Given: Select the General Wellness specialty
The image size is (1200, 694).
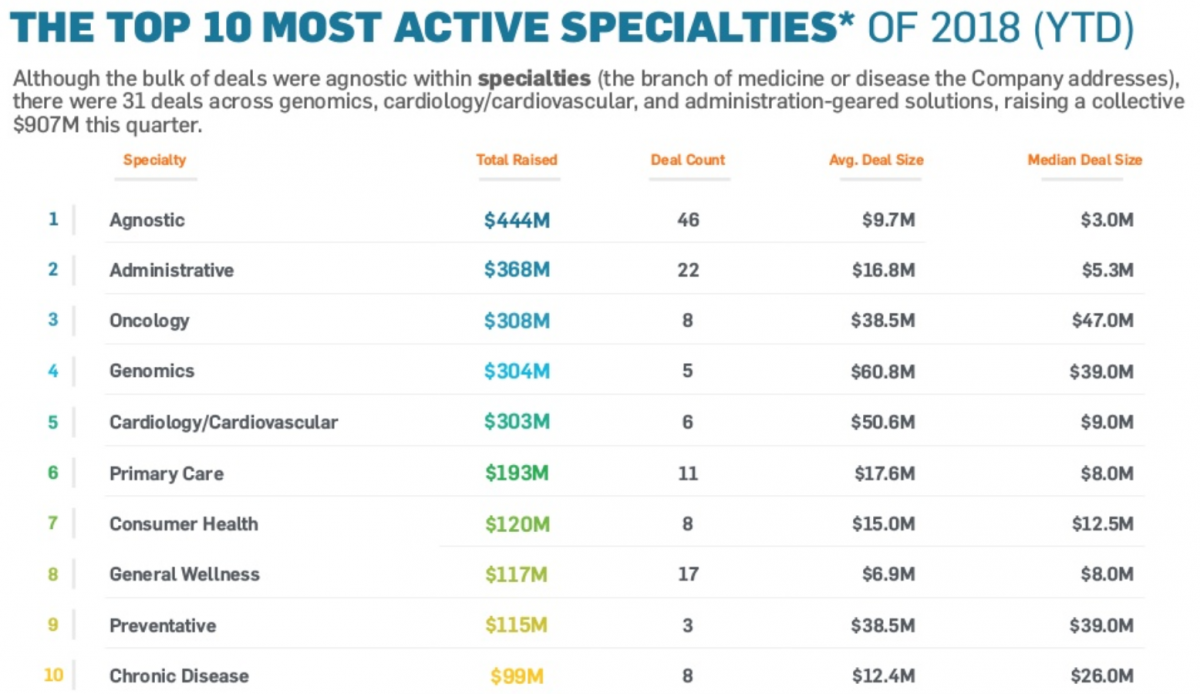Looking at the screenshot, I should 184,574.
